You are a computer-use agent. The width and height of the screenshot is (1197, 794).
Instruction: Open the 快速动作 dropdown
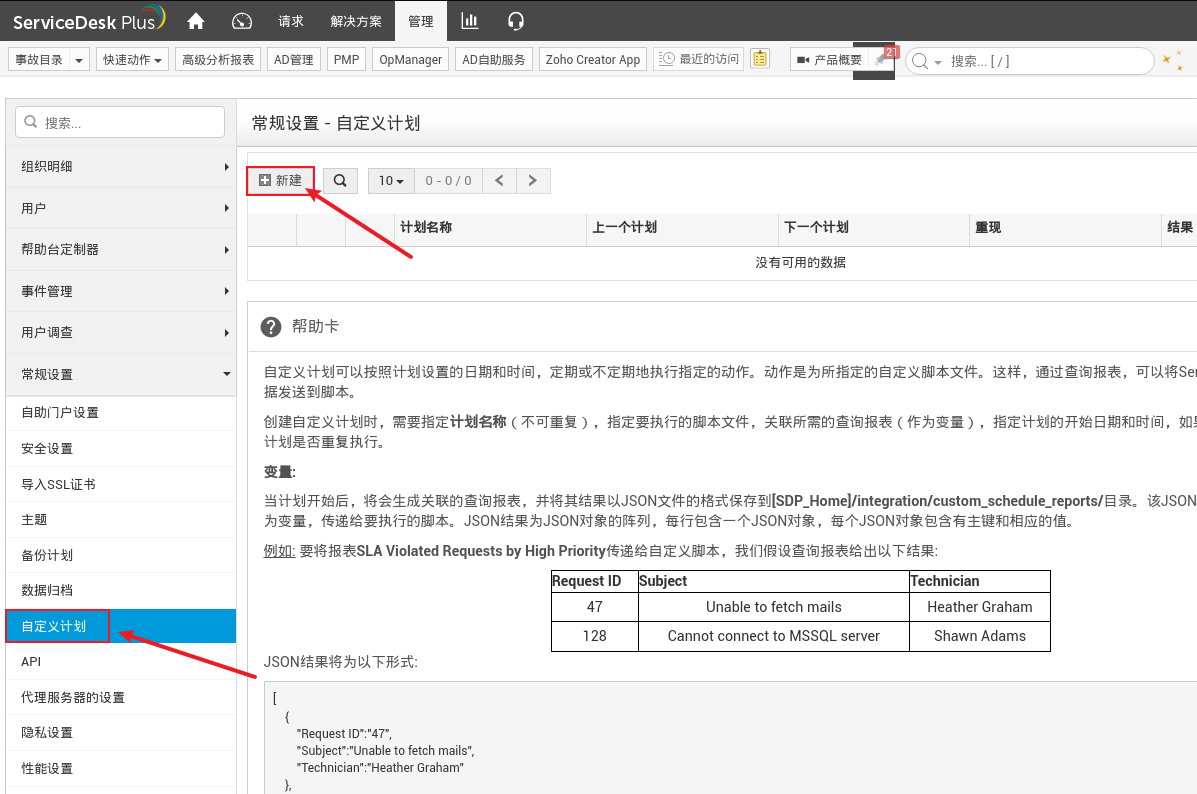coord(133,60)
